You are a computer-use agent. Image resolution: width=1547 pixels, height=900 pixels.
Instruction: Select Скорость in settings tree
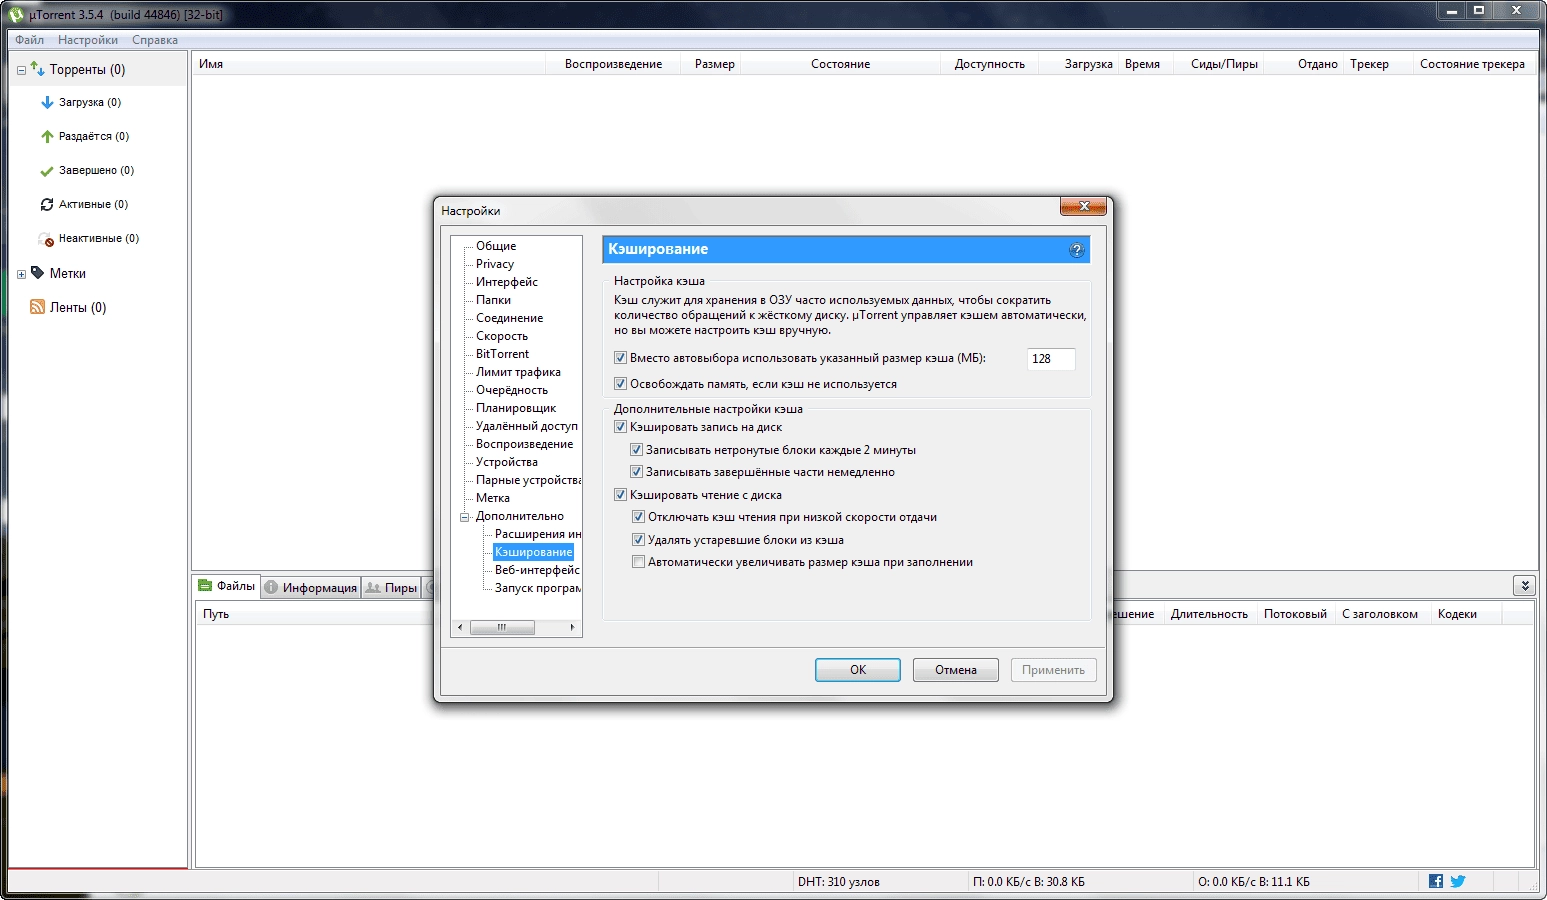click(x=502, y=336)
